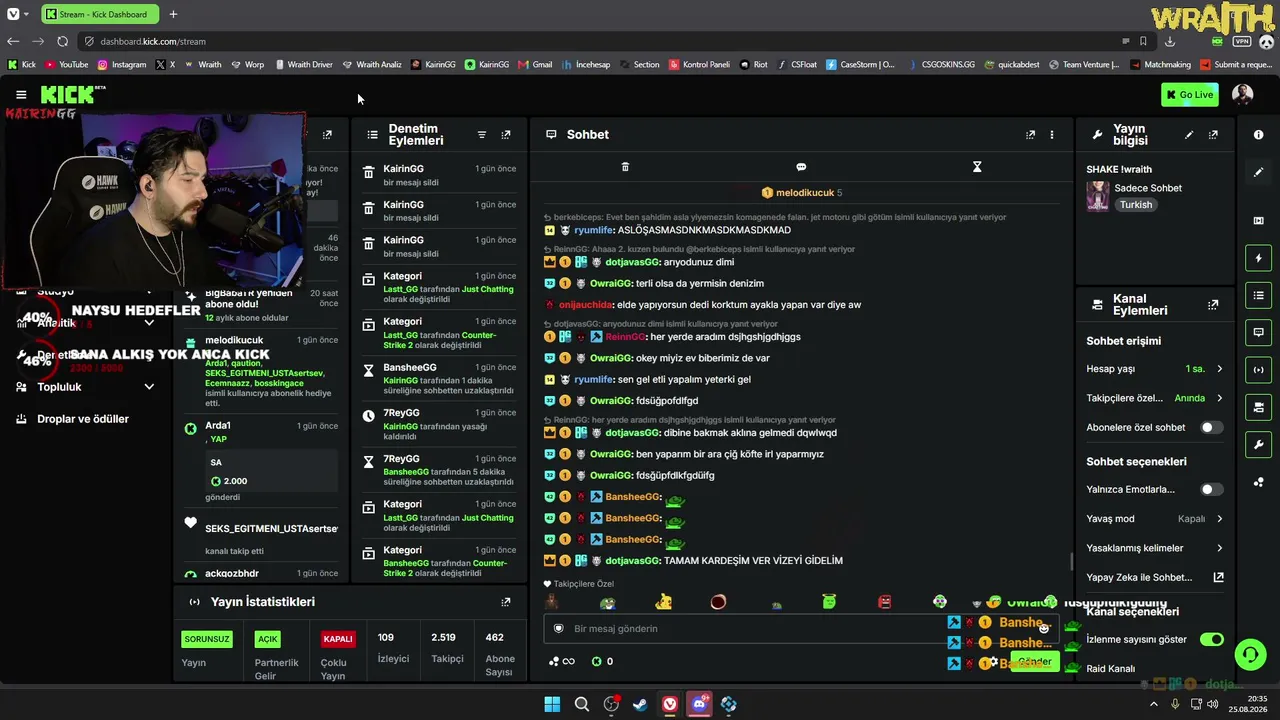
Task: Open the Kontrol Paneli bookmark
Action: 699,64
